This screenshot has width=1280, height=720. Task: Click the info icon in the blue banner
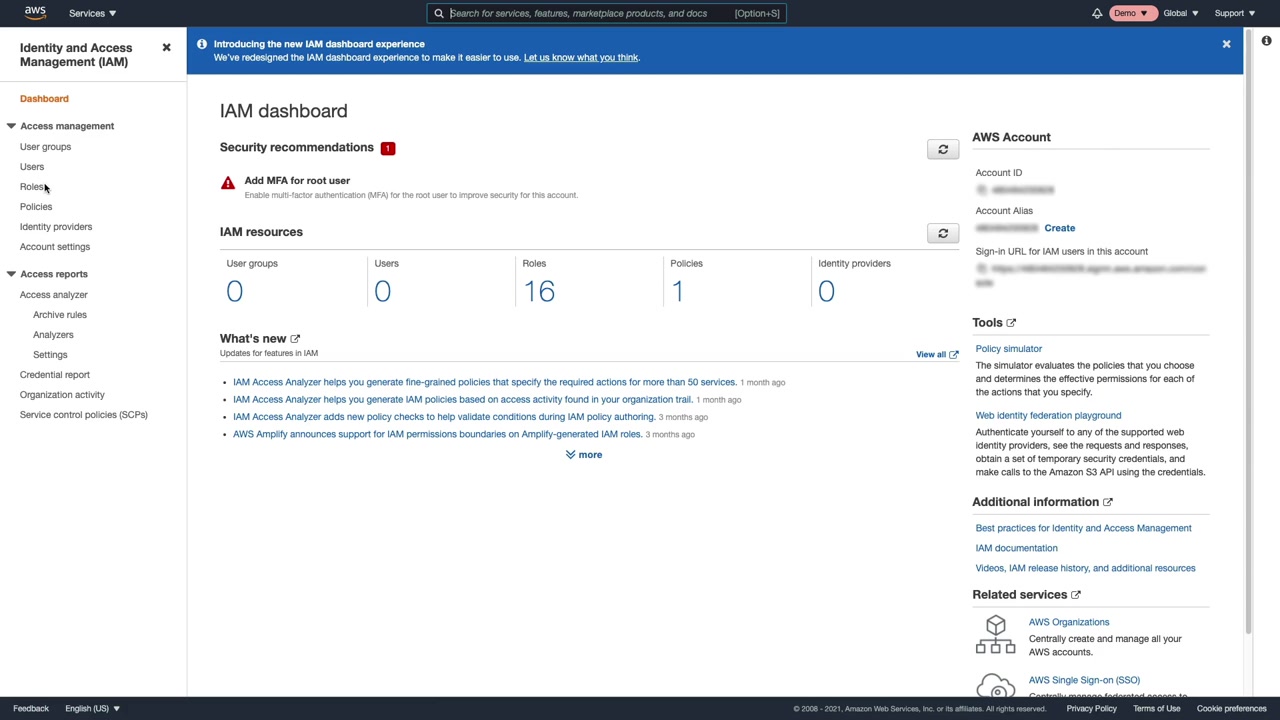pyautogui.click(x=202, y=44)
